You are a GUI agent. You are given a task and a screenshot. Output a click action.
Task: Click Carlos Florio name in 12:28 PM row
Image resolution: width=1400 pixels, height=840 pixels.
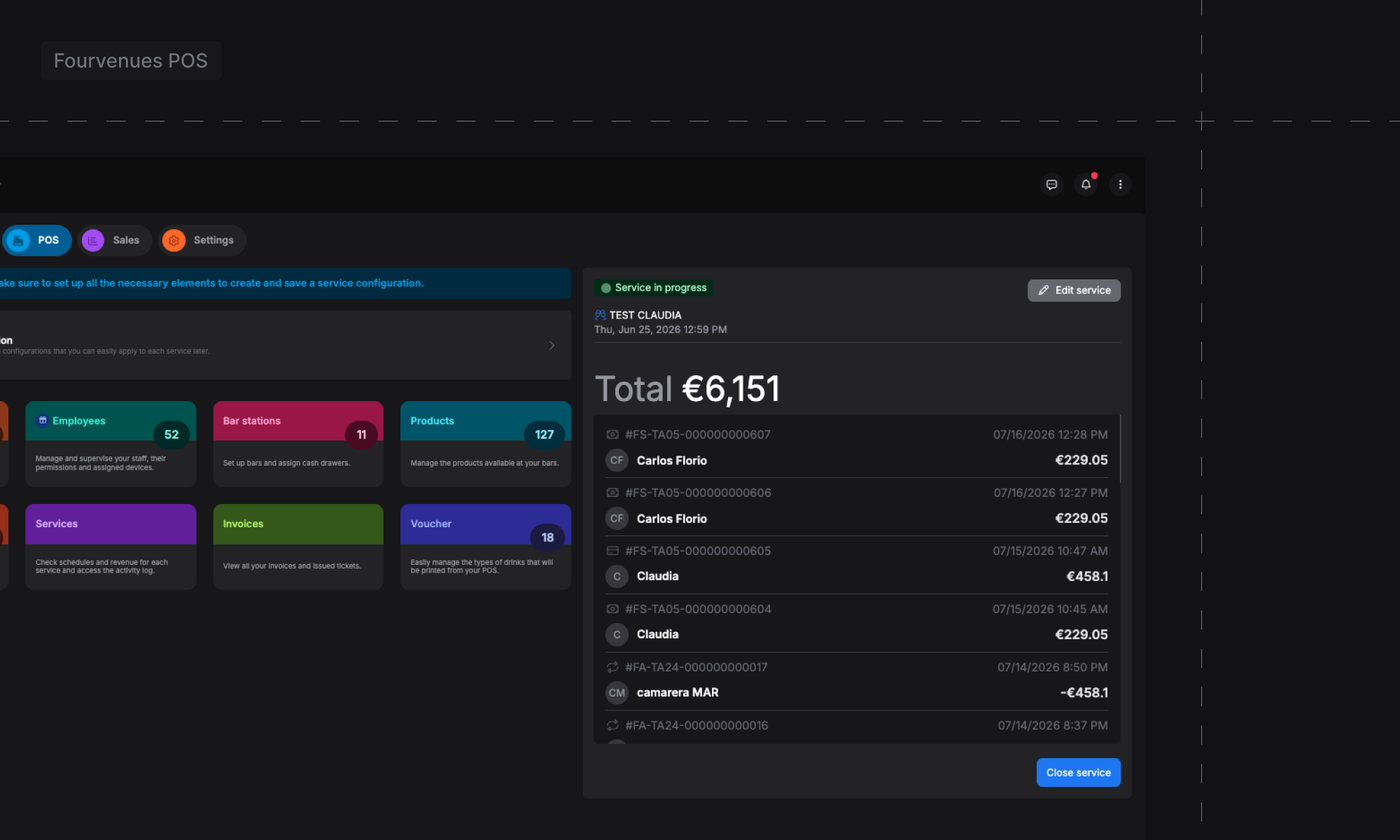pyautogui.click(x=672, y=461)
